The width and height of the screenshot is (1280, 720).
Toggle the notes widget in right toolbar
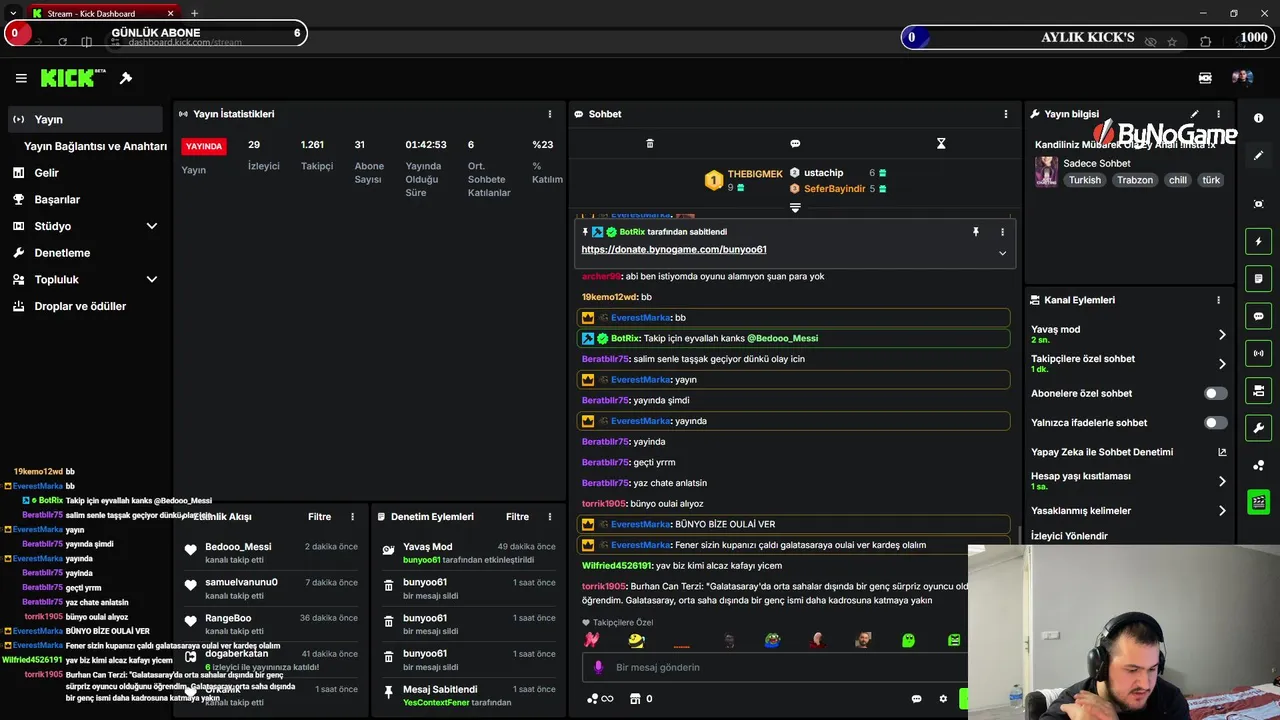[x=1258, y=278]
